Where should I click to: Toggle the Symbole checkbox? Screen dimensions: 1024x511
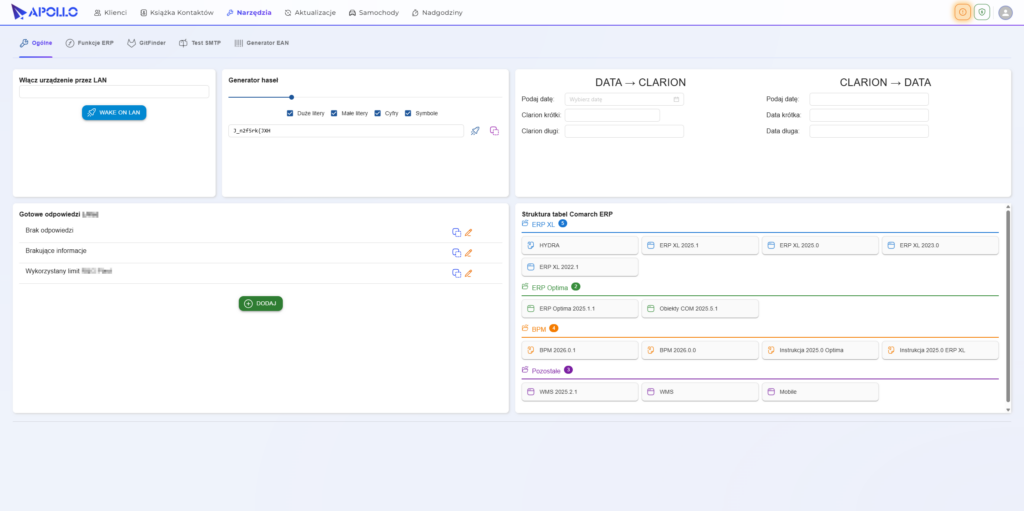(x=408, y=113)
